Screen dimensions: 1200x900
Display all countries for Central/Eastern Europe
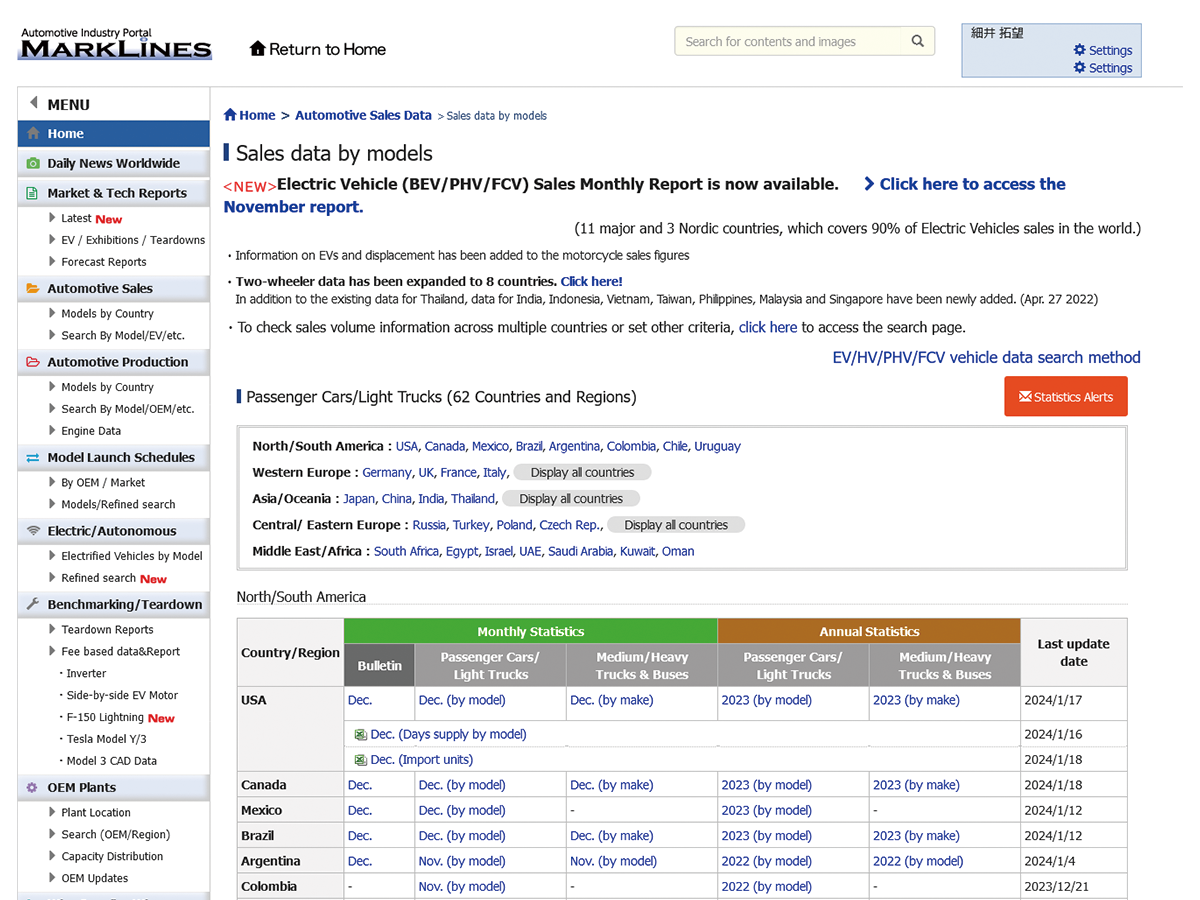pos(676,524)
